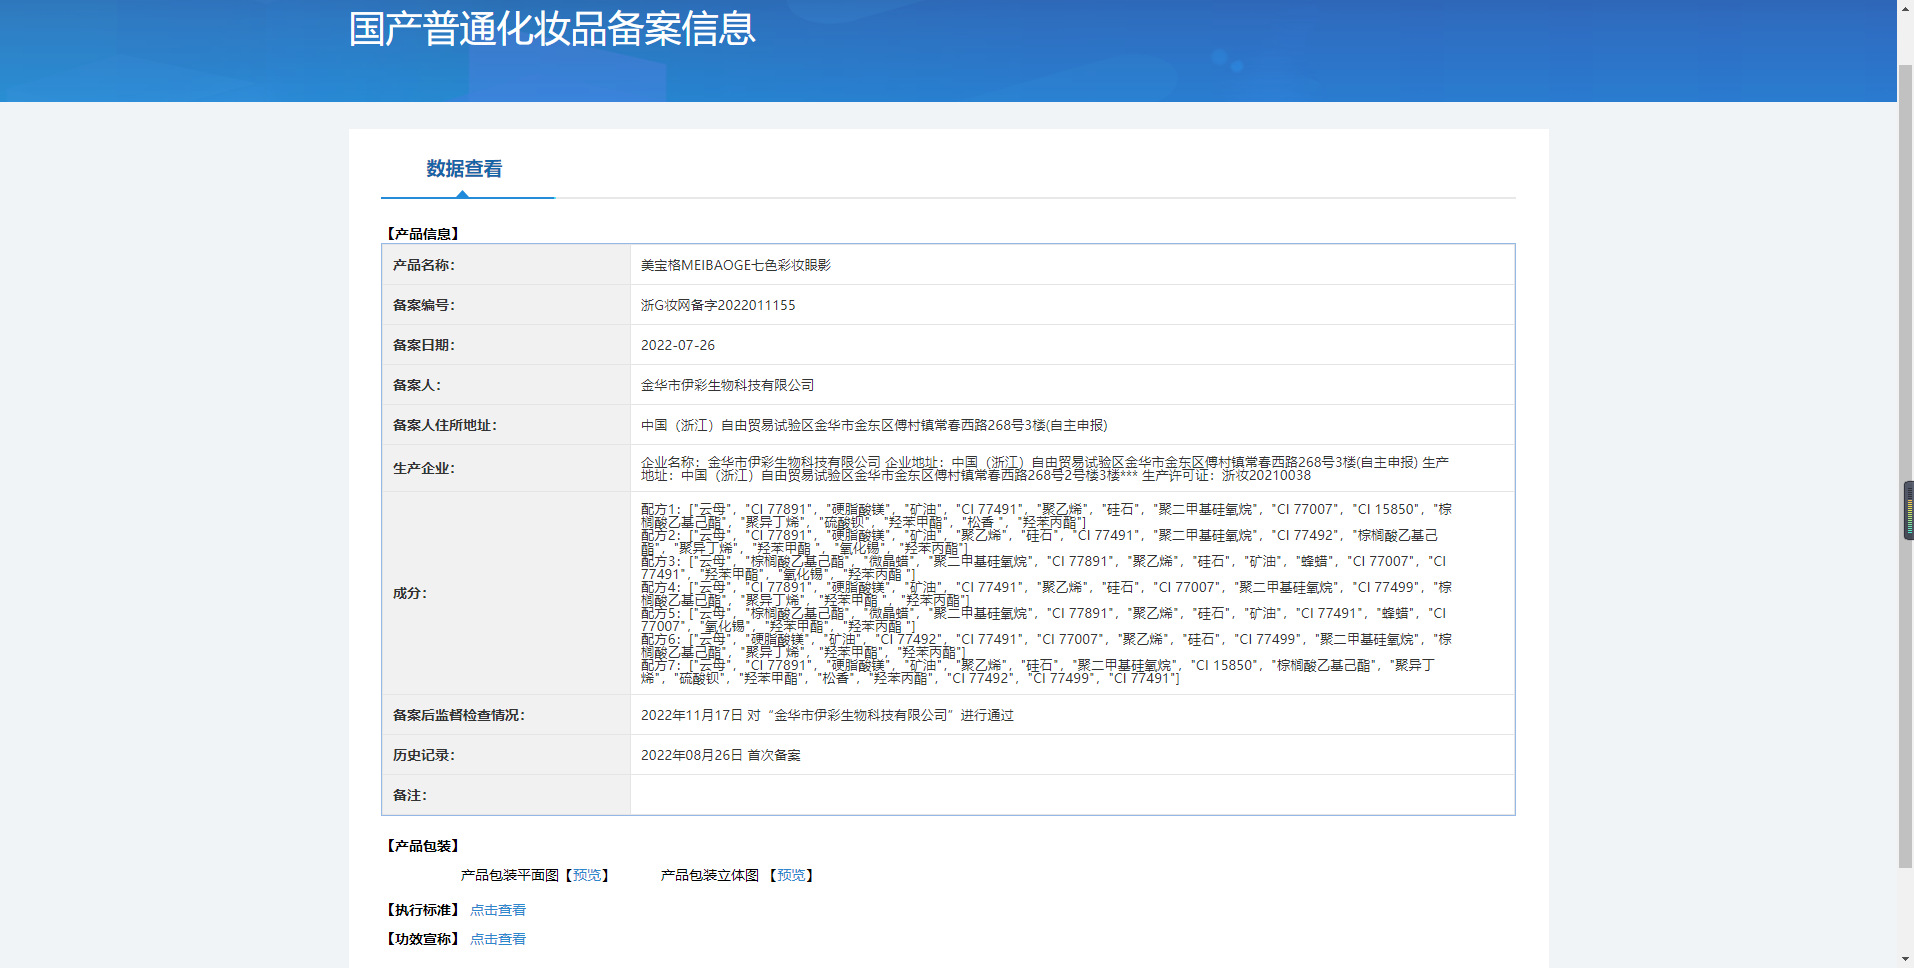
Task: Click the 配方3 ingredient list line
Action: click(1043, 568)
